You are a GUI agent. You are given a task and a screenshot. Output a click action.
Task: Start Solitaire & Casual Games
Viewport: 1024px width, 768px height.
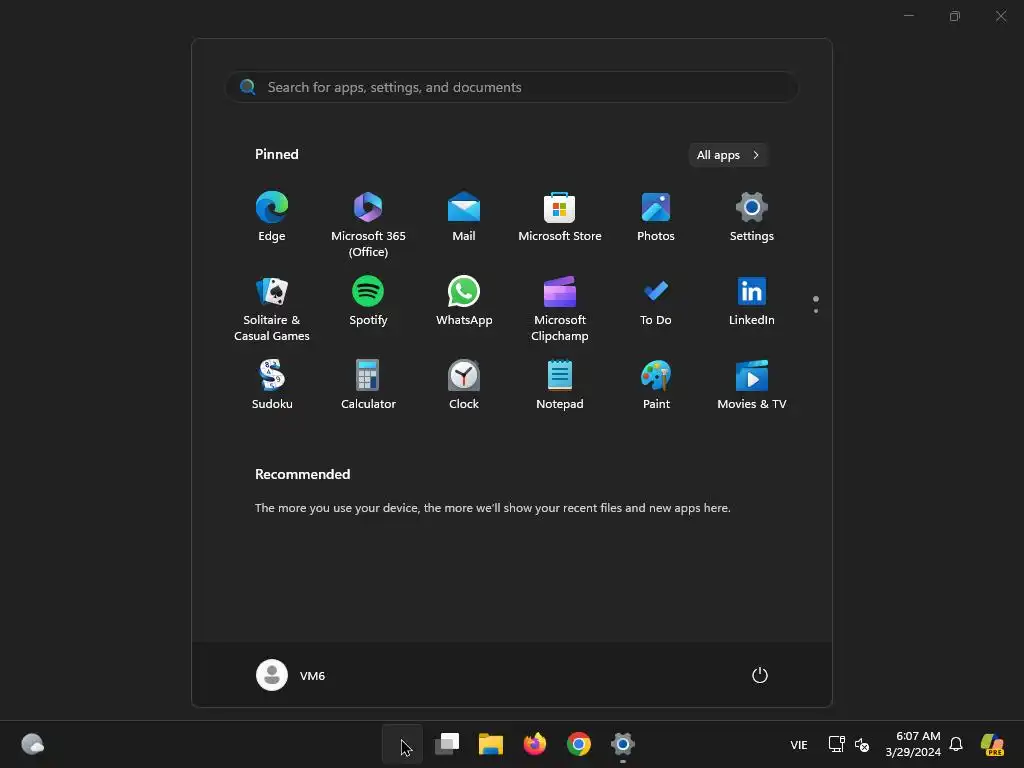click(272, 308)
